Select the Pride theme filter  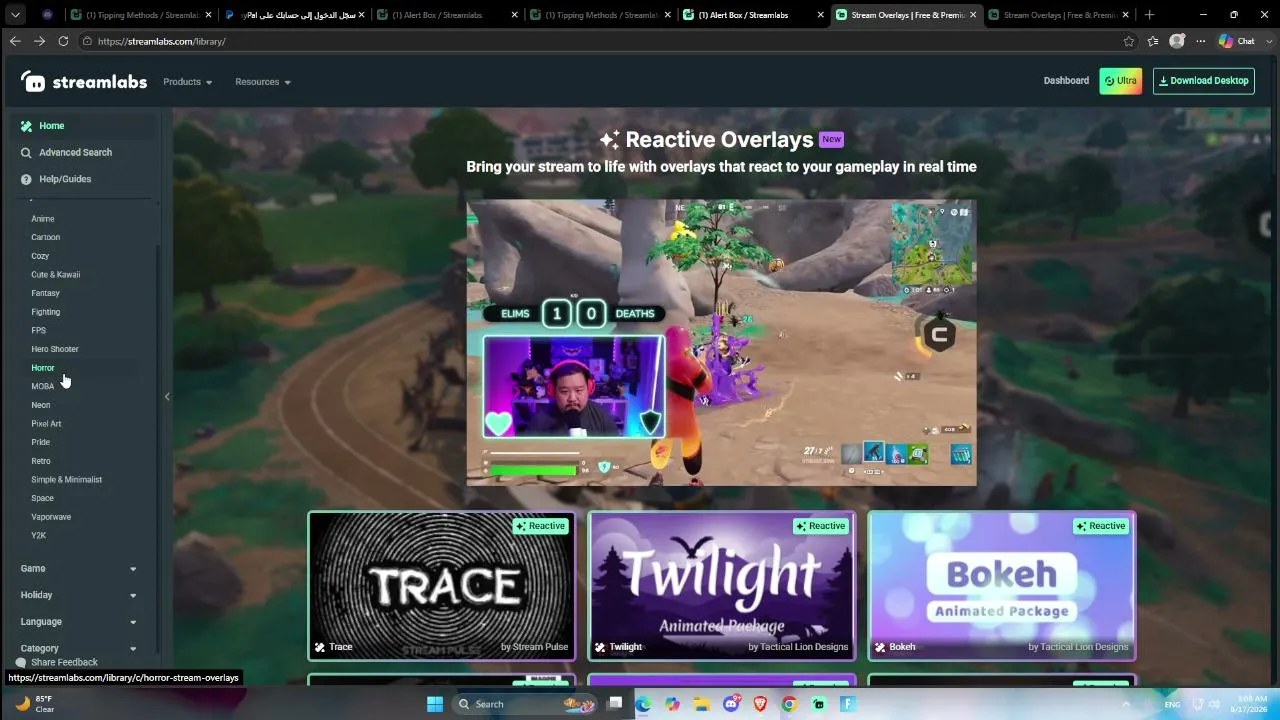click(x=40, y=442)
